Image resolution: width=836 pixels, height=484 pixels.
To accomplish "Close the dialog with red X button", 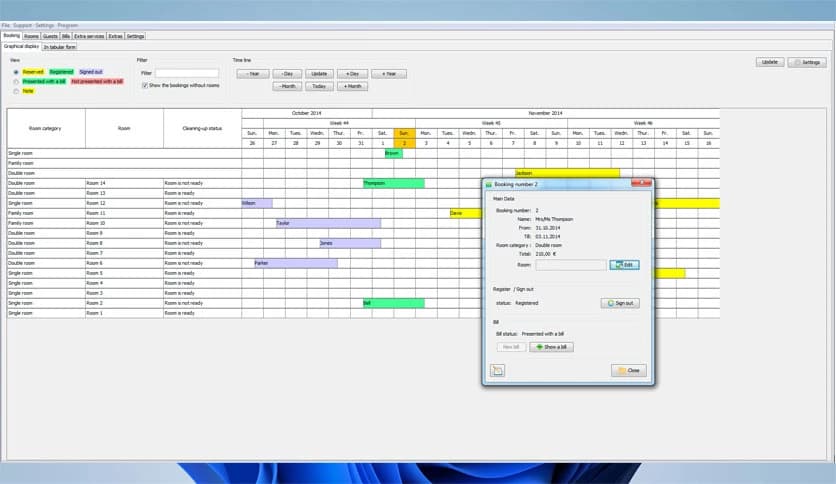I will coord(641,185).
